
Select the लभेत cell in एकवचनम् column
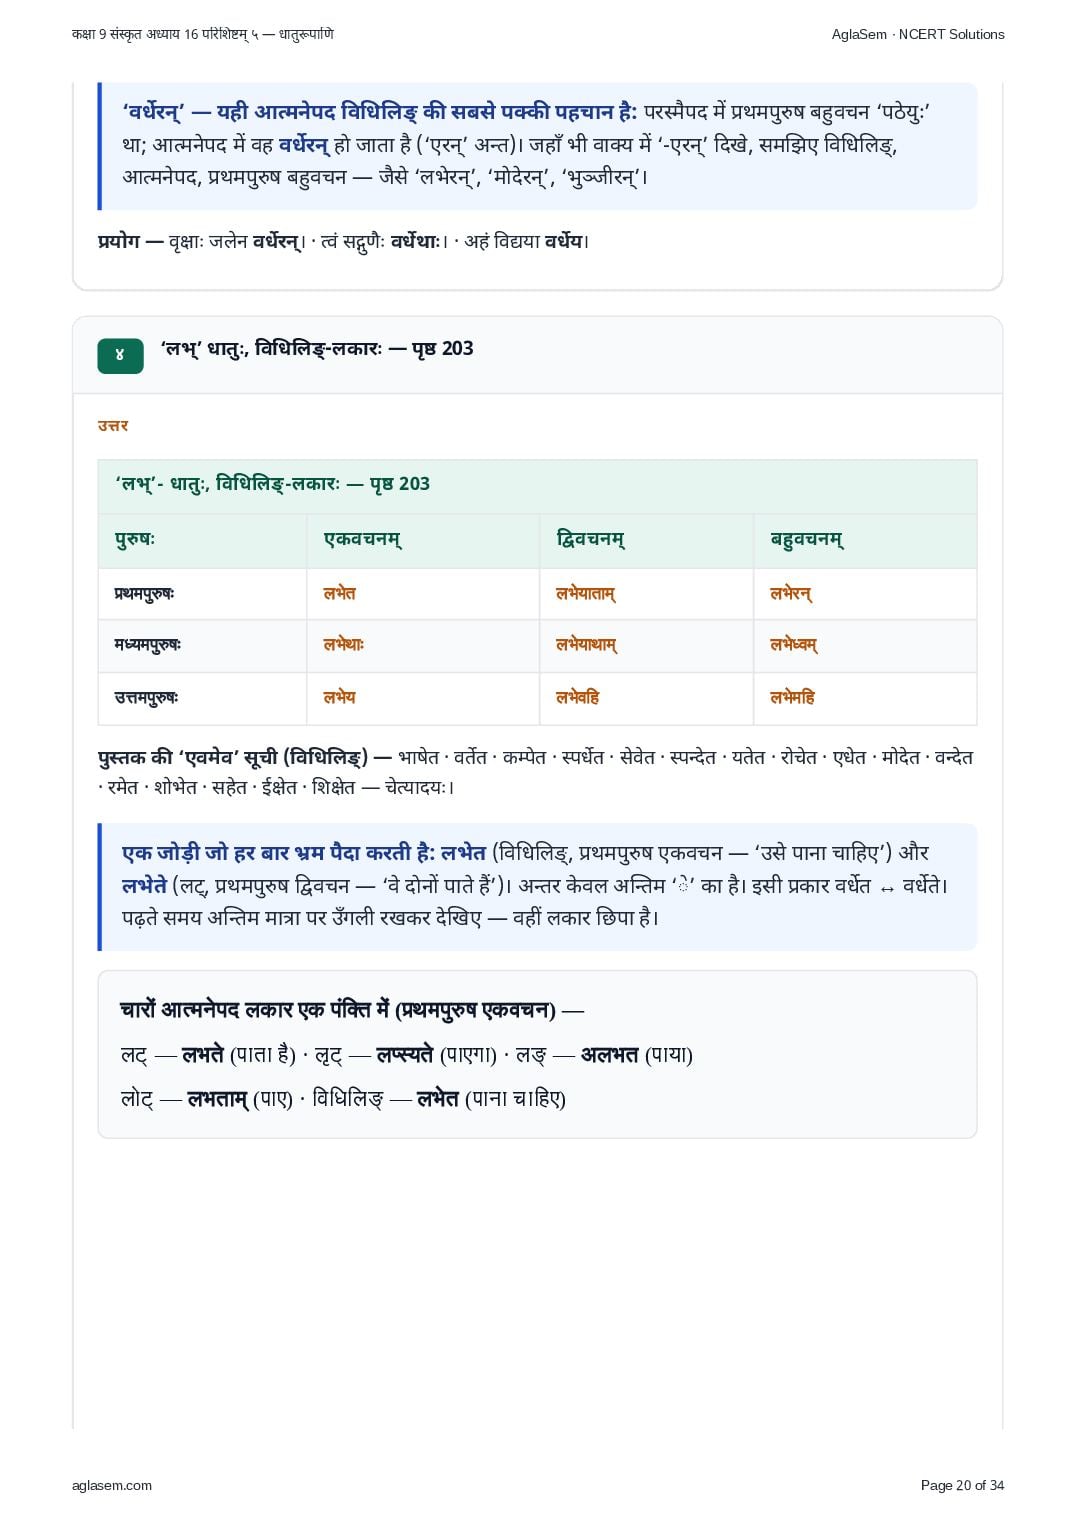(x=423, y=594)
